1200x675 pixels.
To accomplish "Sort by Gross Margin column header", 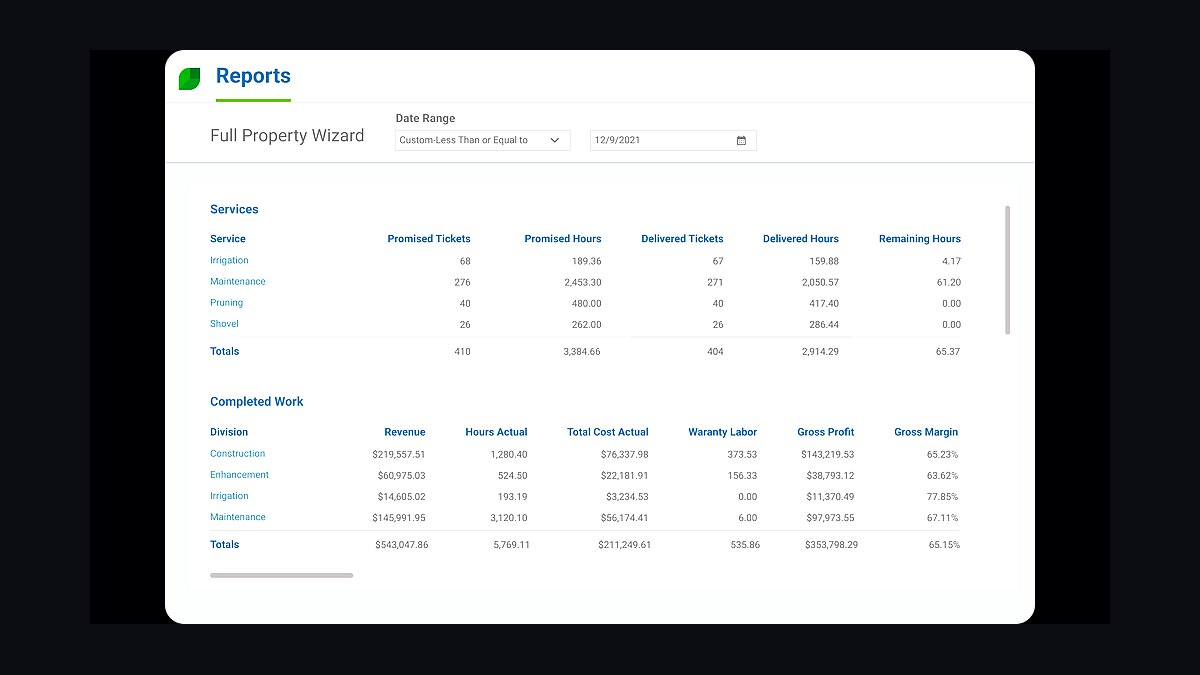I will click(926, 432).
